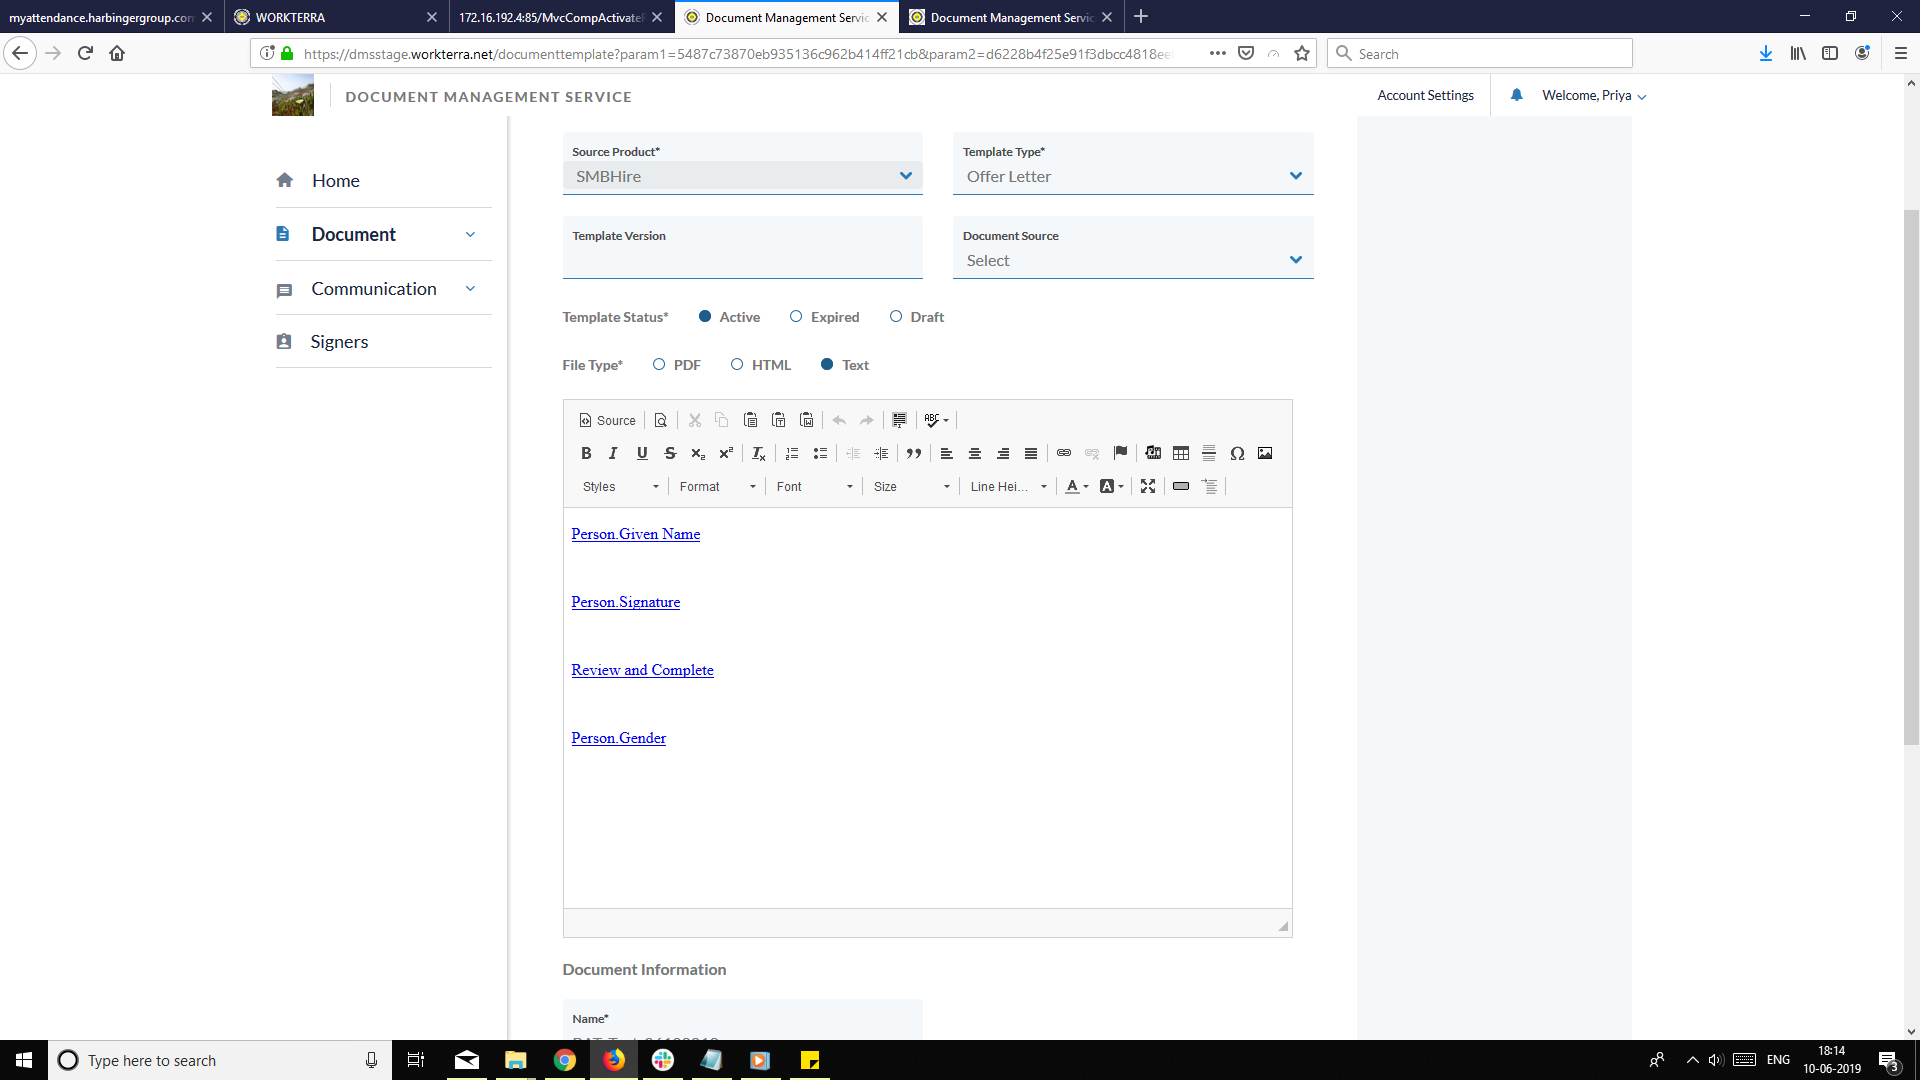Maximize the editor window
Screen dimensions: 1920x1080
click(x=1148, y=486)
